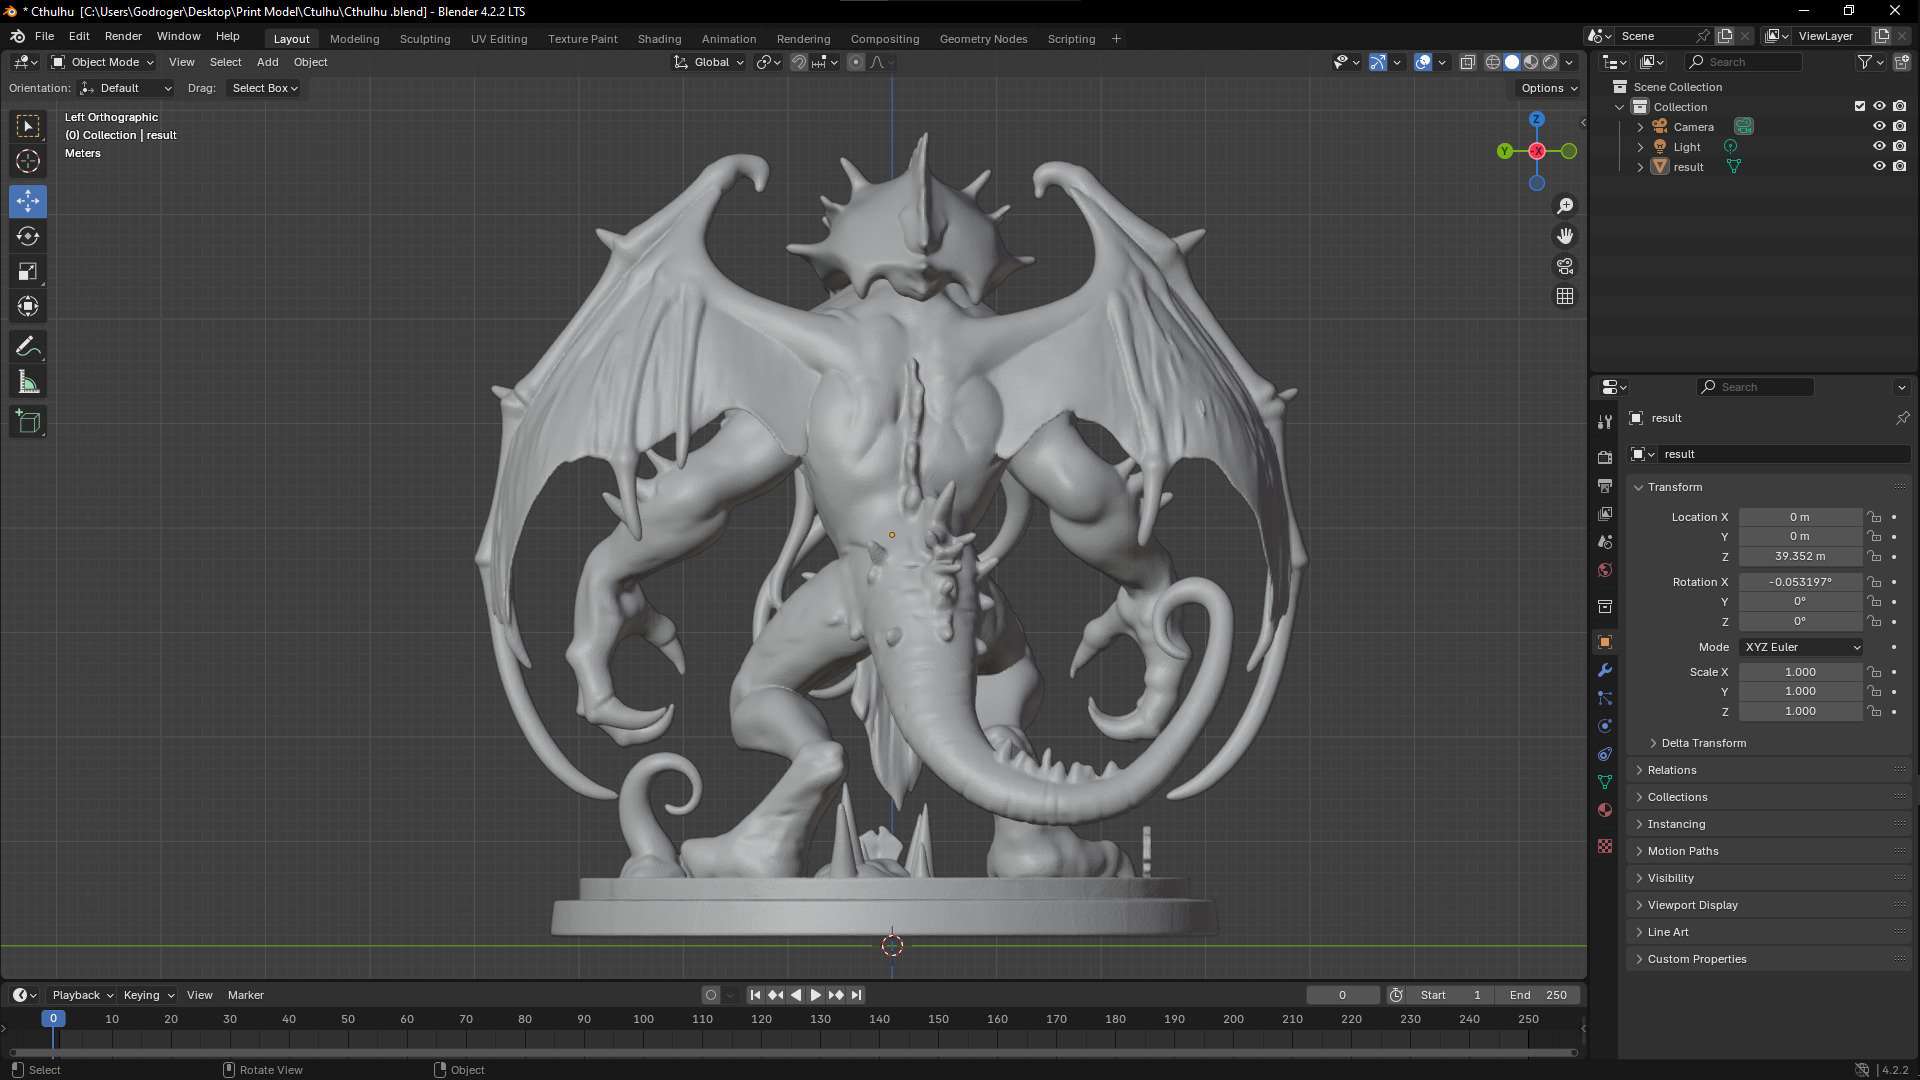Toggle the Snap magnet button
Viewport: 1920px width, 1080px height.
[x=799, y=62]
